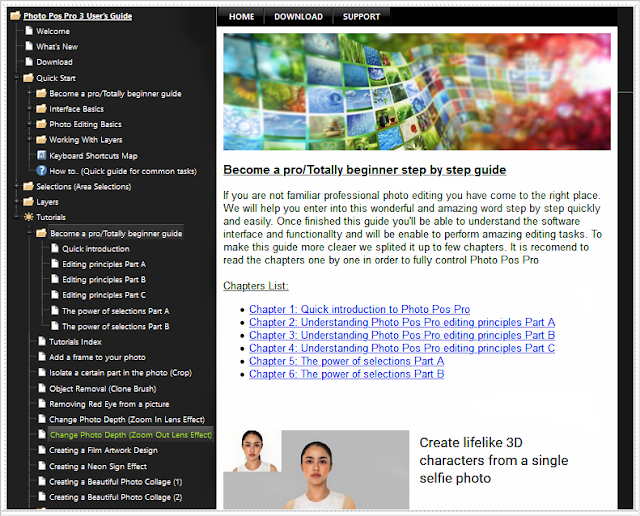Select Creating a Beautiful Photo Collage (2)
This screenshot has width=640, height=516.
116,497
